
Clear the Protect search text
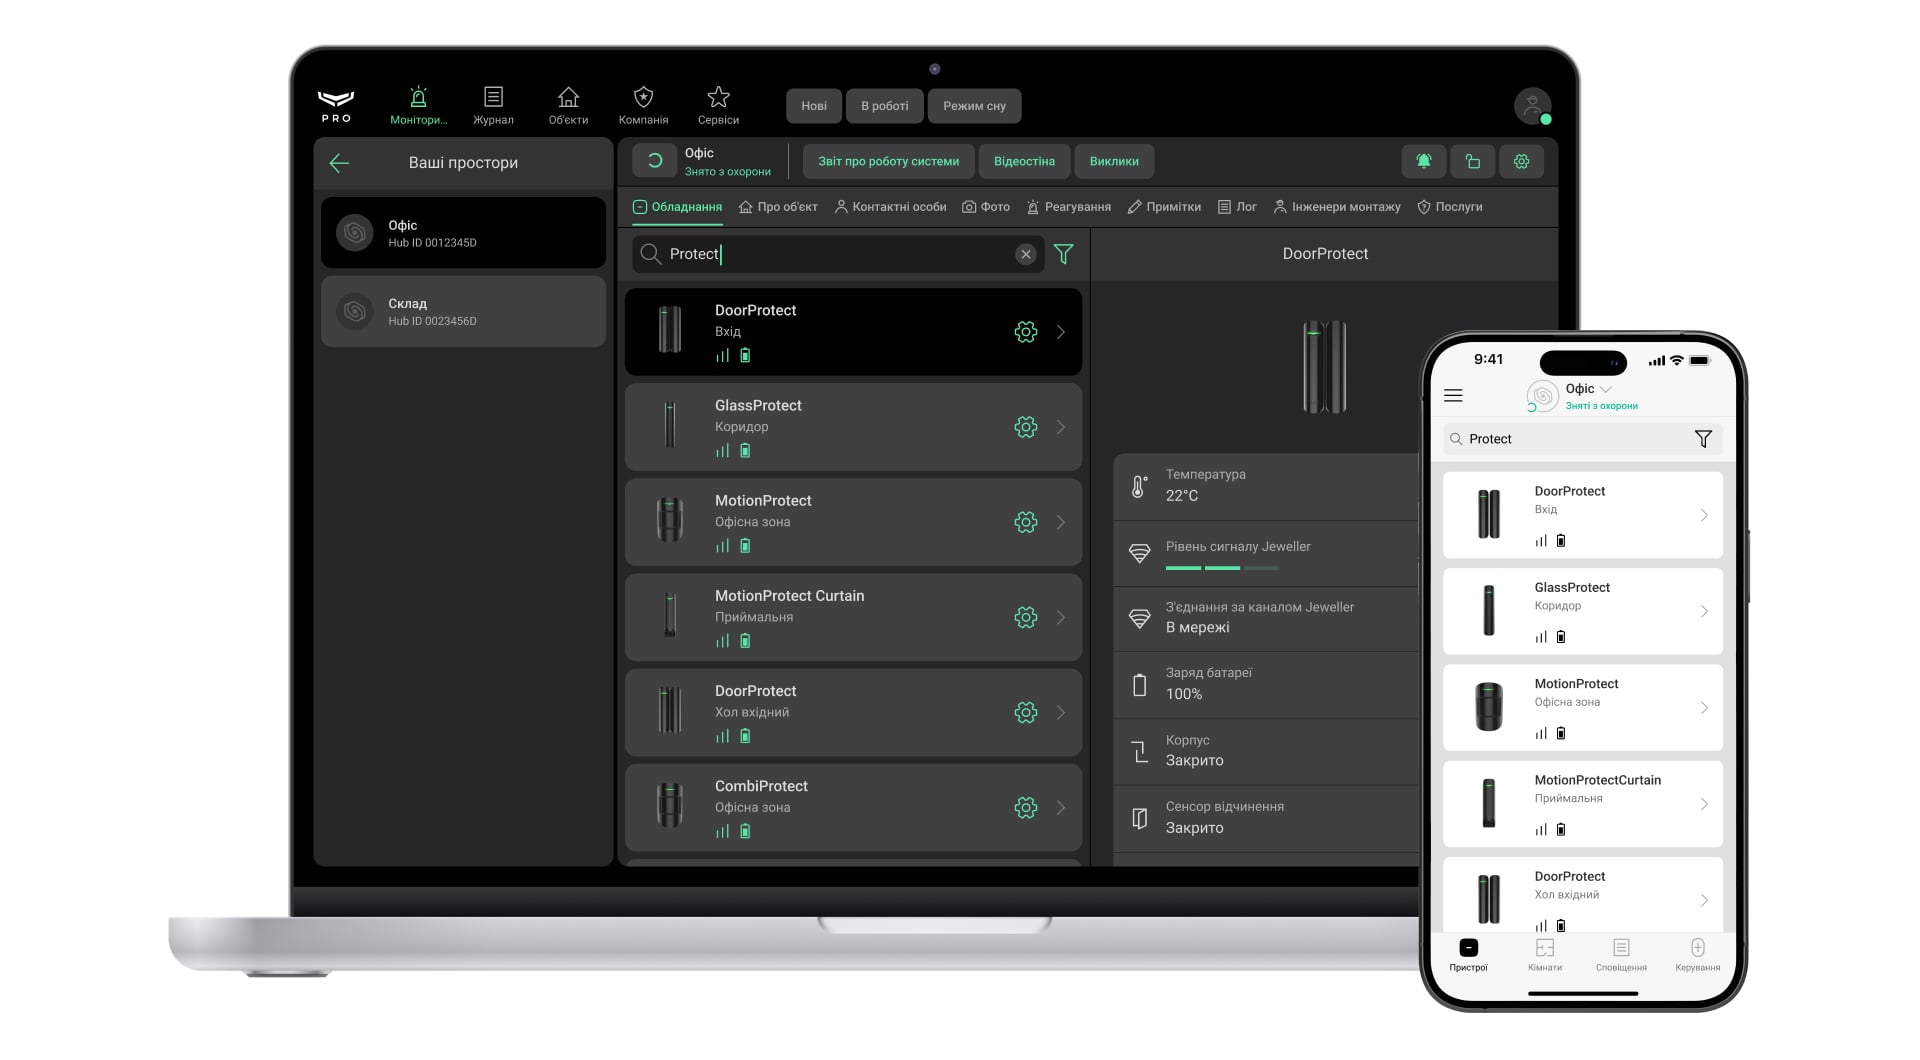click(1025, 254)
